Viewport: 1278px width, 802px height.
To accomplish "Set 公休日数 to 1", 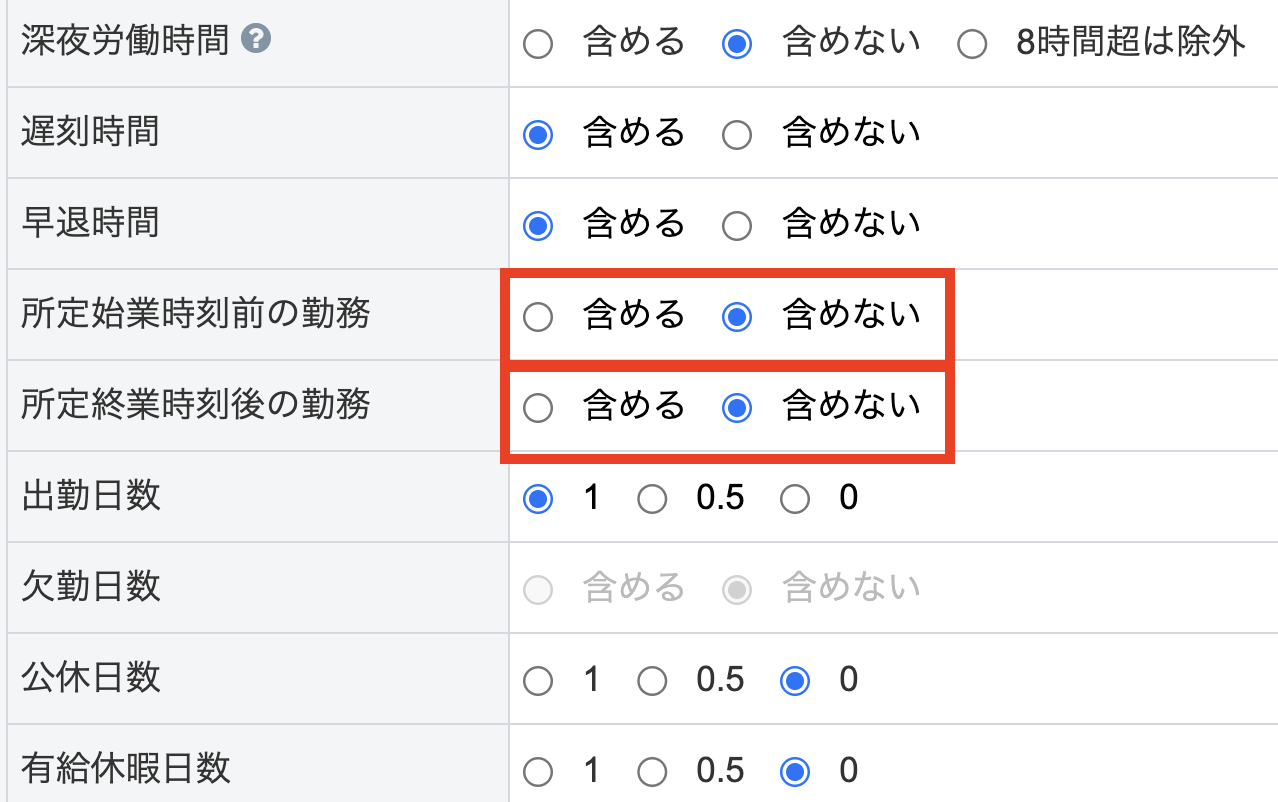I will point(538,682).
